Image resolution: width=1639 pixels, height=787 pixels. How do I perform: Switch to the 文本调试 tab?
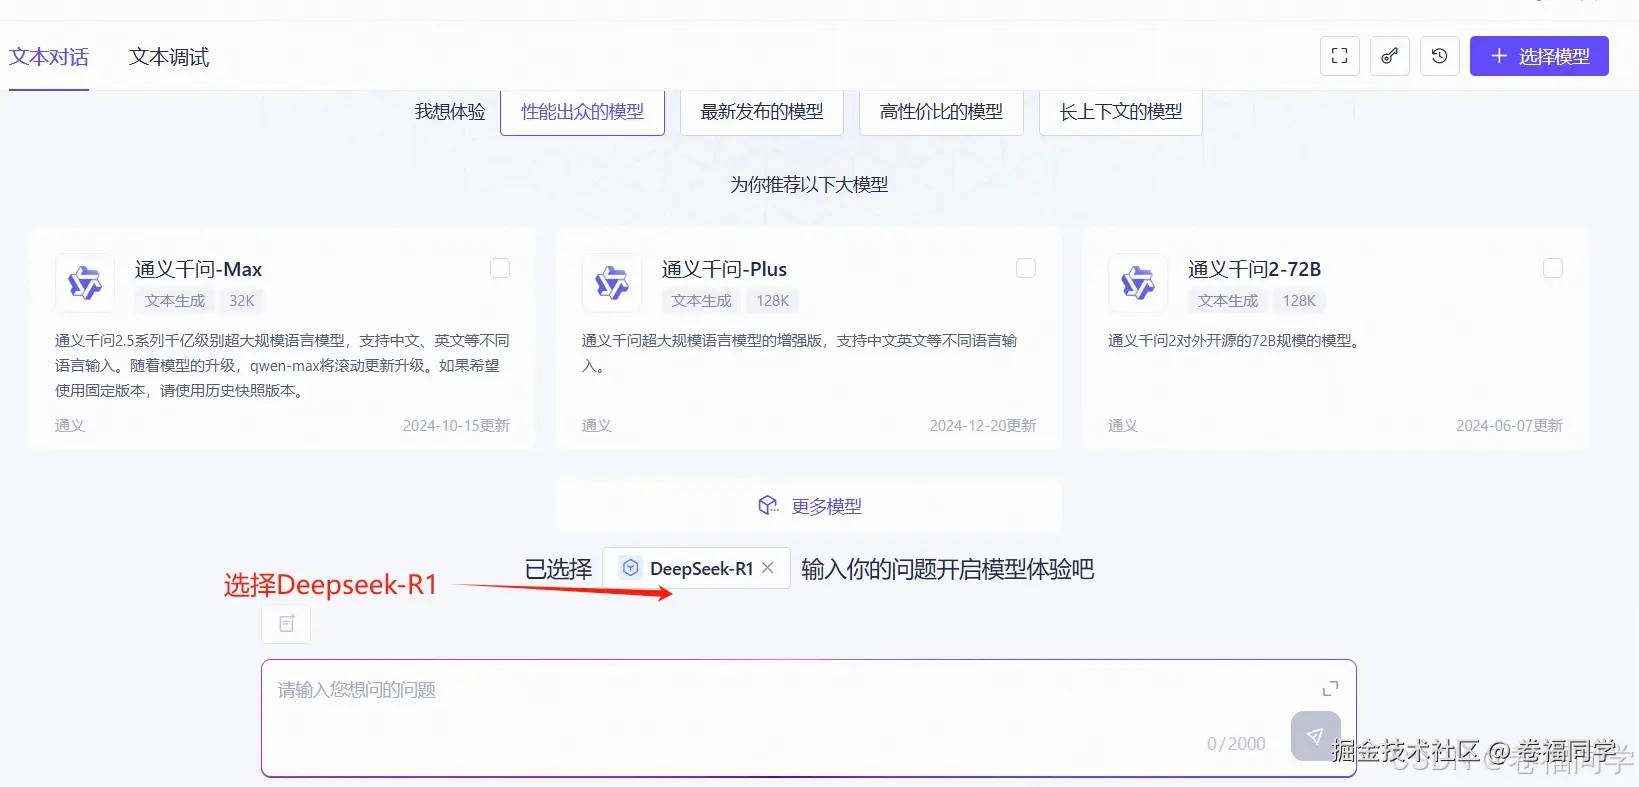[169, 57]
